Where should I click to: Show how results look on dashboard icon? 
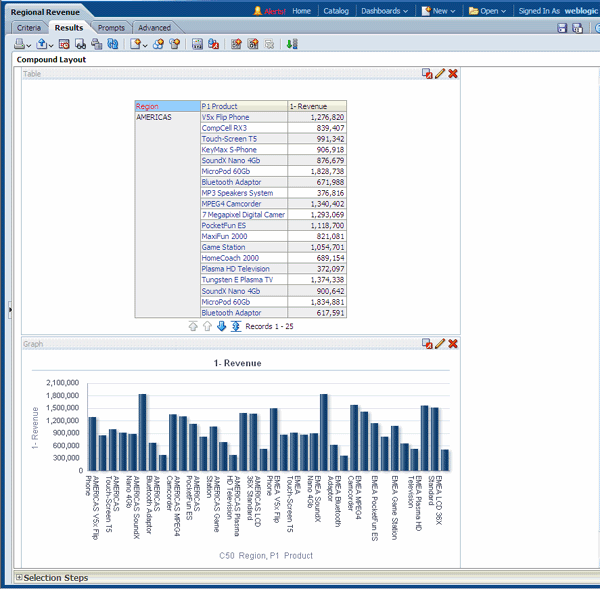[x=80, y=44]
